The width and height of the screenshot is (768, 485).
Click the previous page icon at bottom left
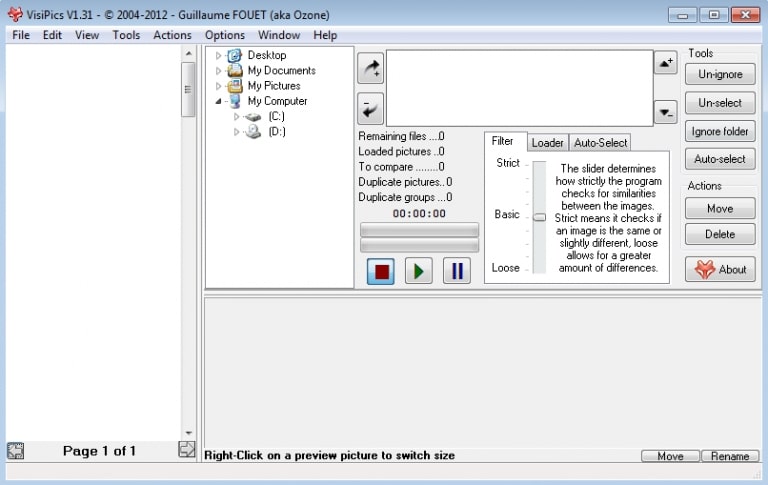coord(15,451)
